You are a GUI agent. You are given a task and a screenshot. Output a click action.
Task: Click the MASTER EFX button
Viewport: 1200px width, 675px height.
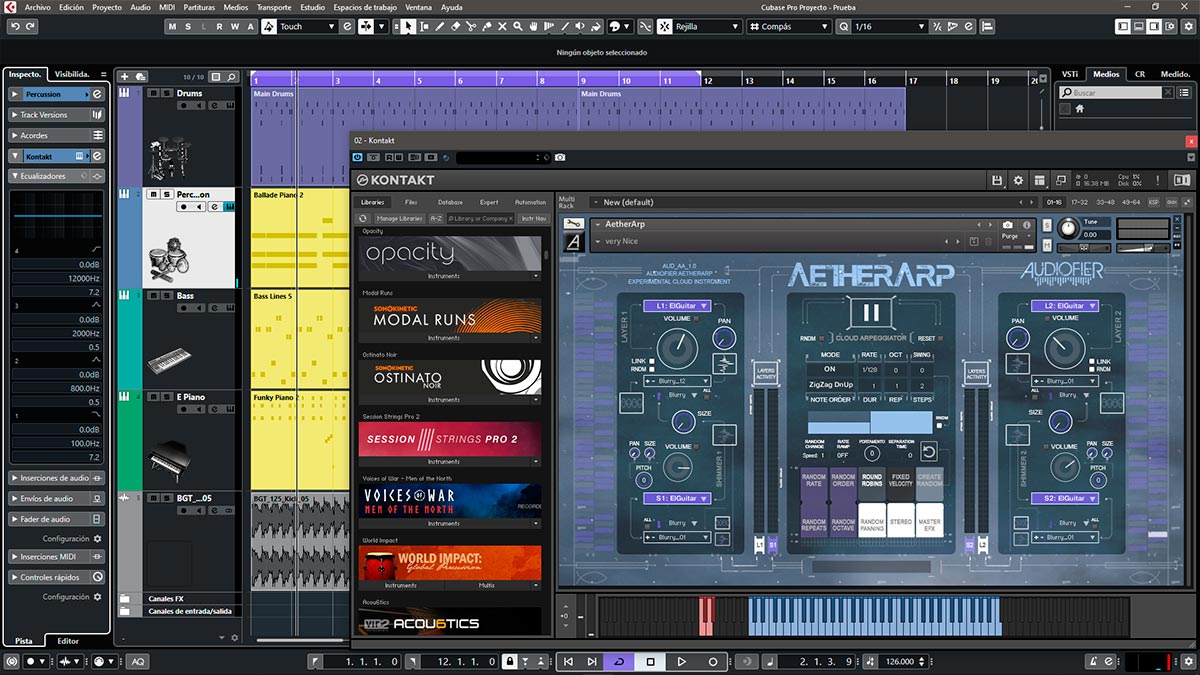tap(930, 520)
